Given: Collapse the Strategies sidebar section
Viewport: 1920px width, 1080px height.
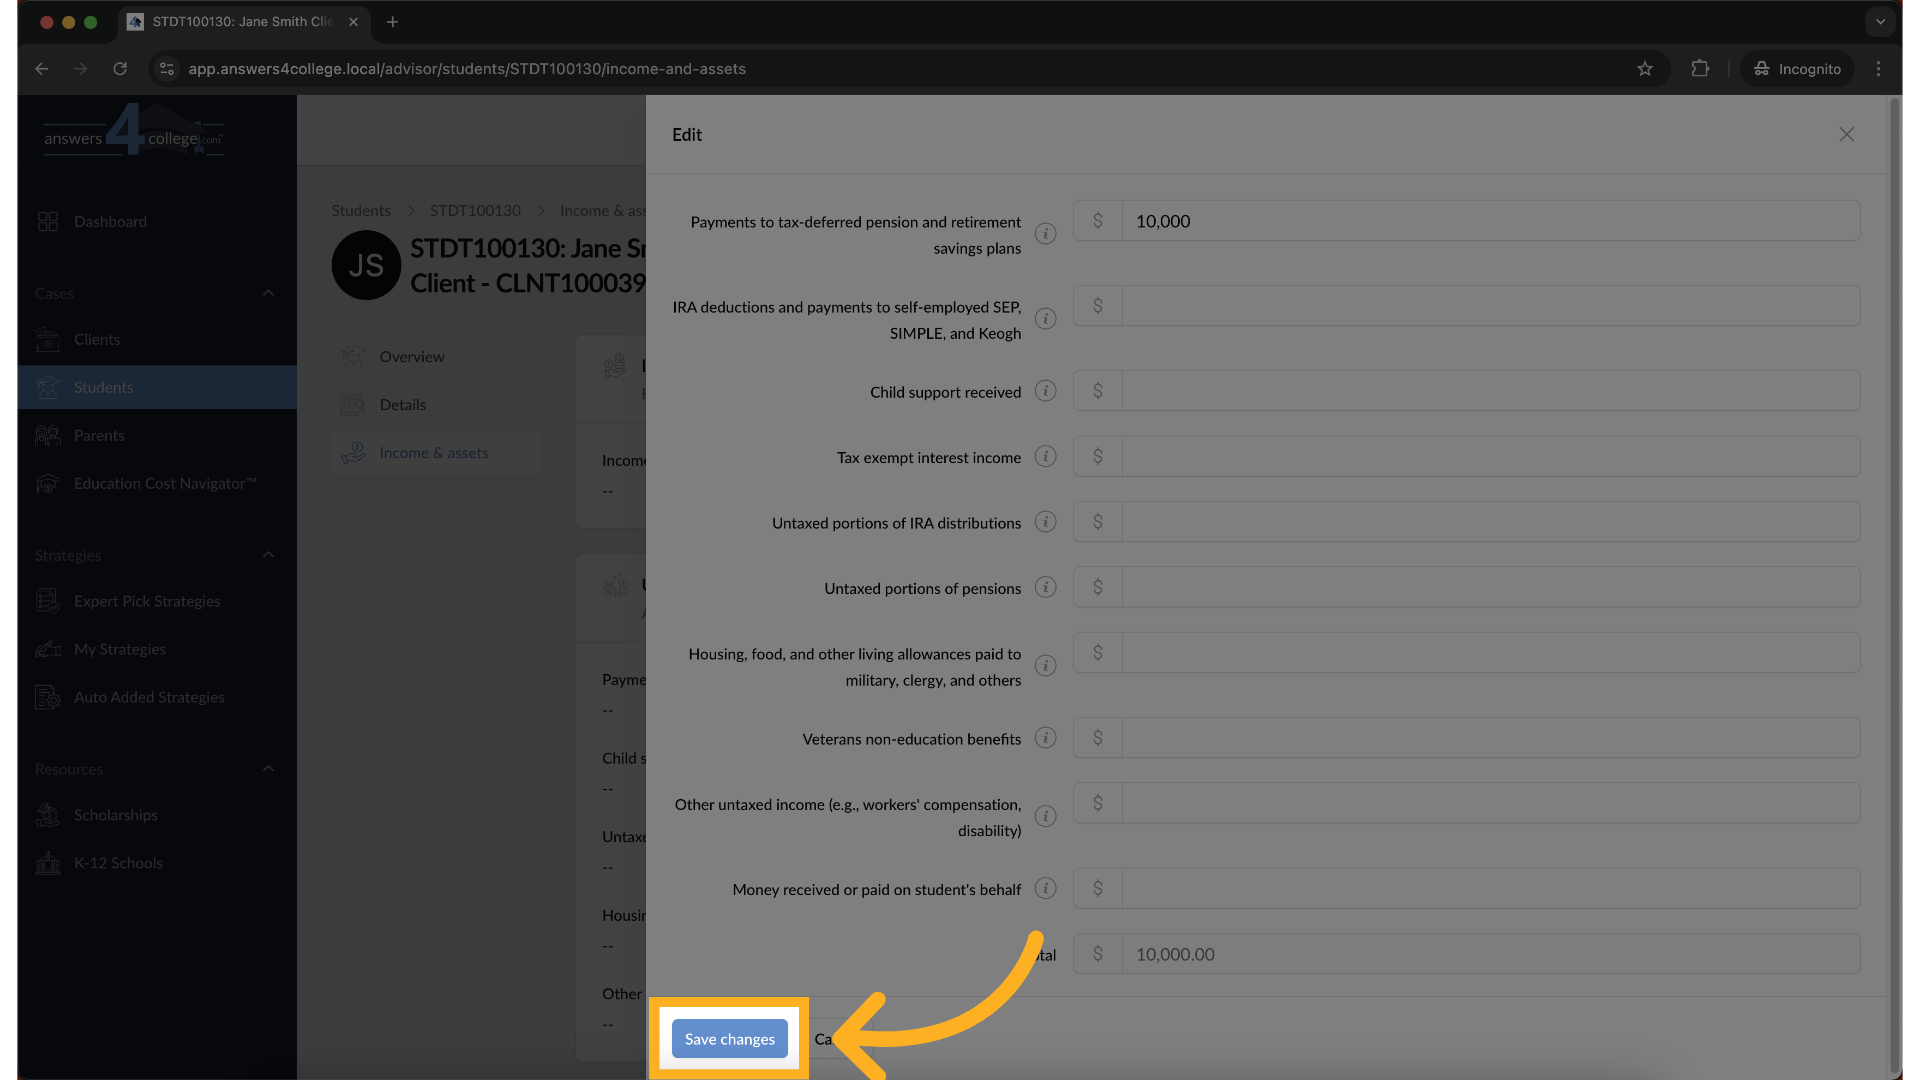Looking at the screenshot, I should point(268,555).
